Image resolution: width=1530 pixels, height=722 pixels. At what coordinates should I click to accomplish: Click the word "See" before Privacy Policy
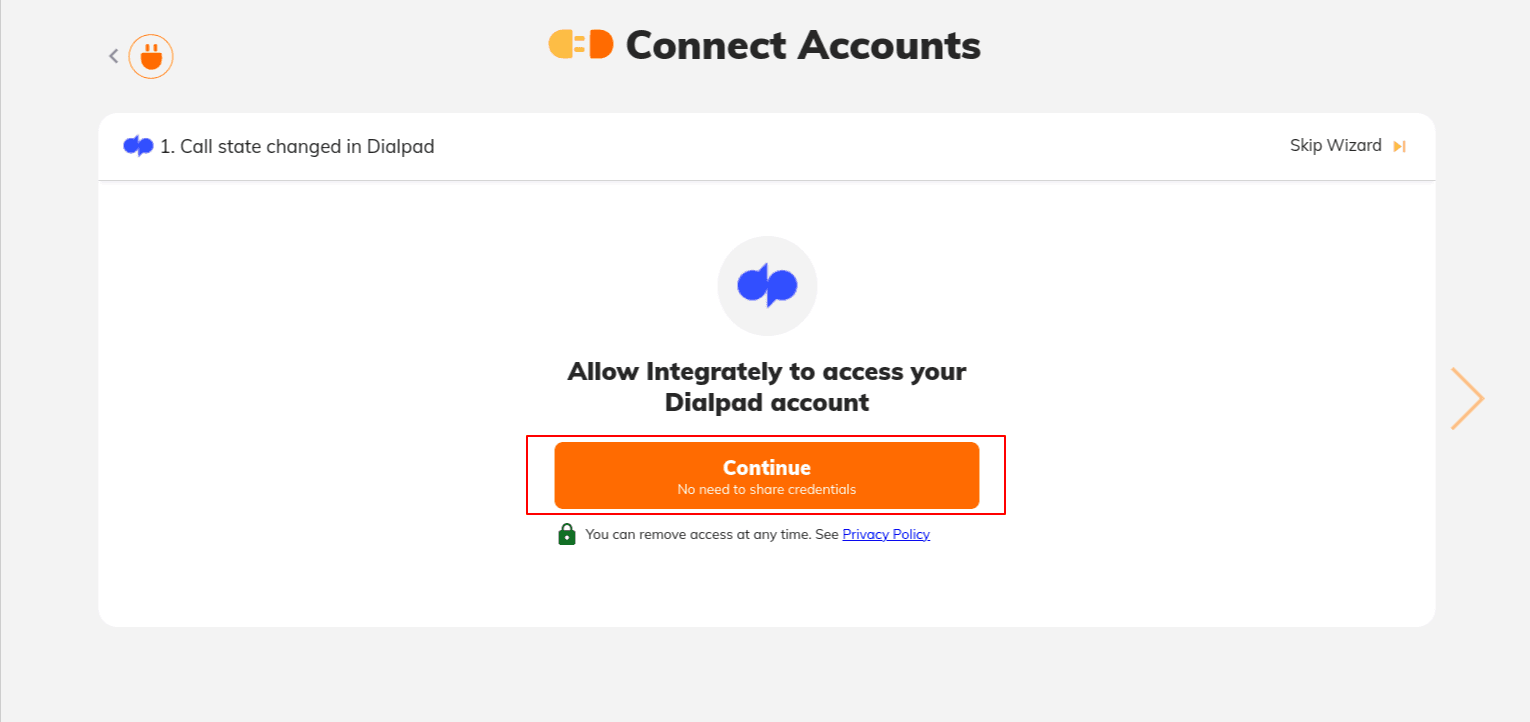[827, 534]
